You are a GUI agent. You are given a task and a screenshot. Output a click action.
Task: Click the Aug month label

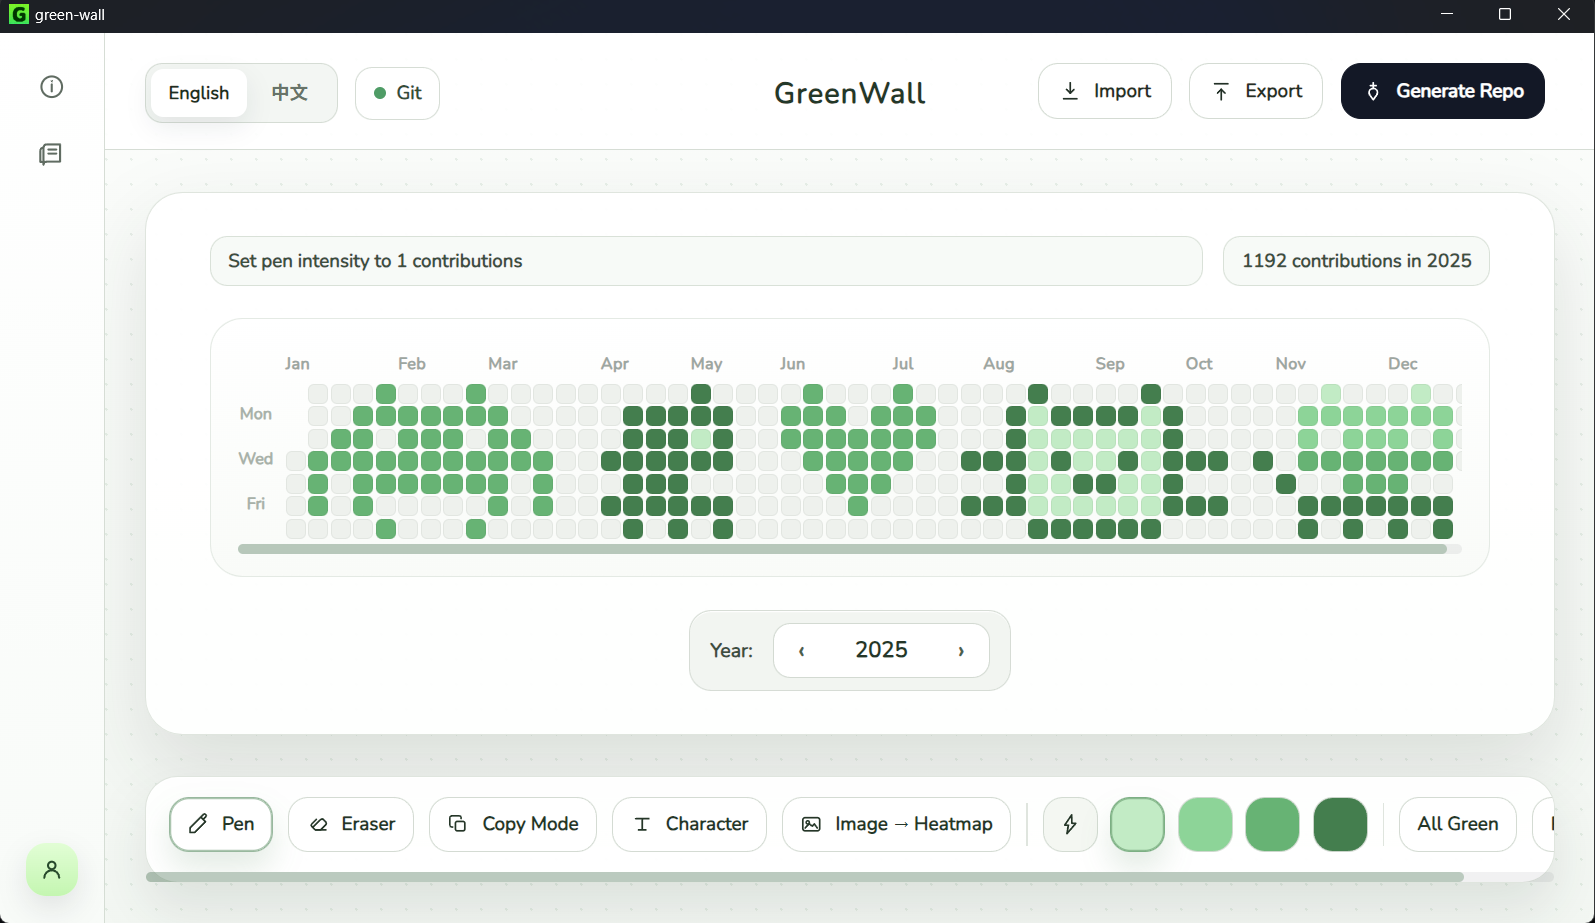click(x=999, y=364)
